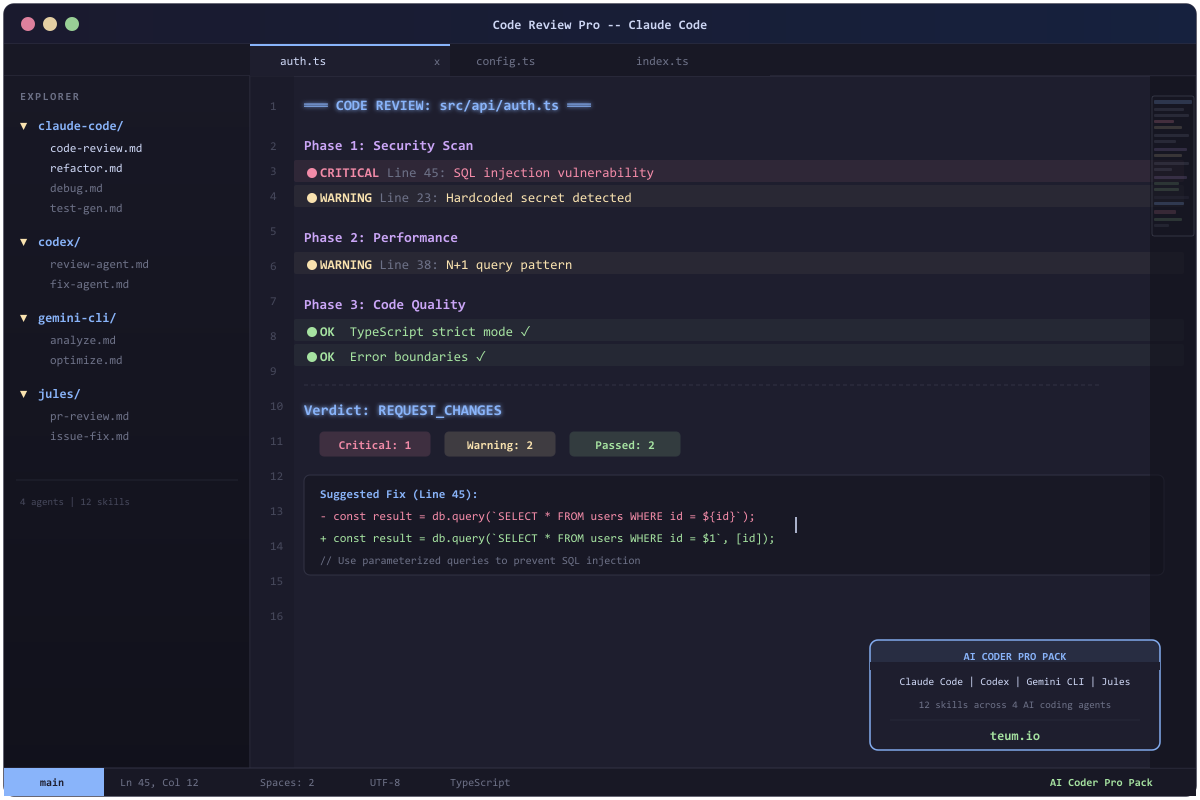The width and height of the screenshot is (1200, 800).
Task: Collapse the codex folder arrow
Action: [x=24, y=242]
